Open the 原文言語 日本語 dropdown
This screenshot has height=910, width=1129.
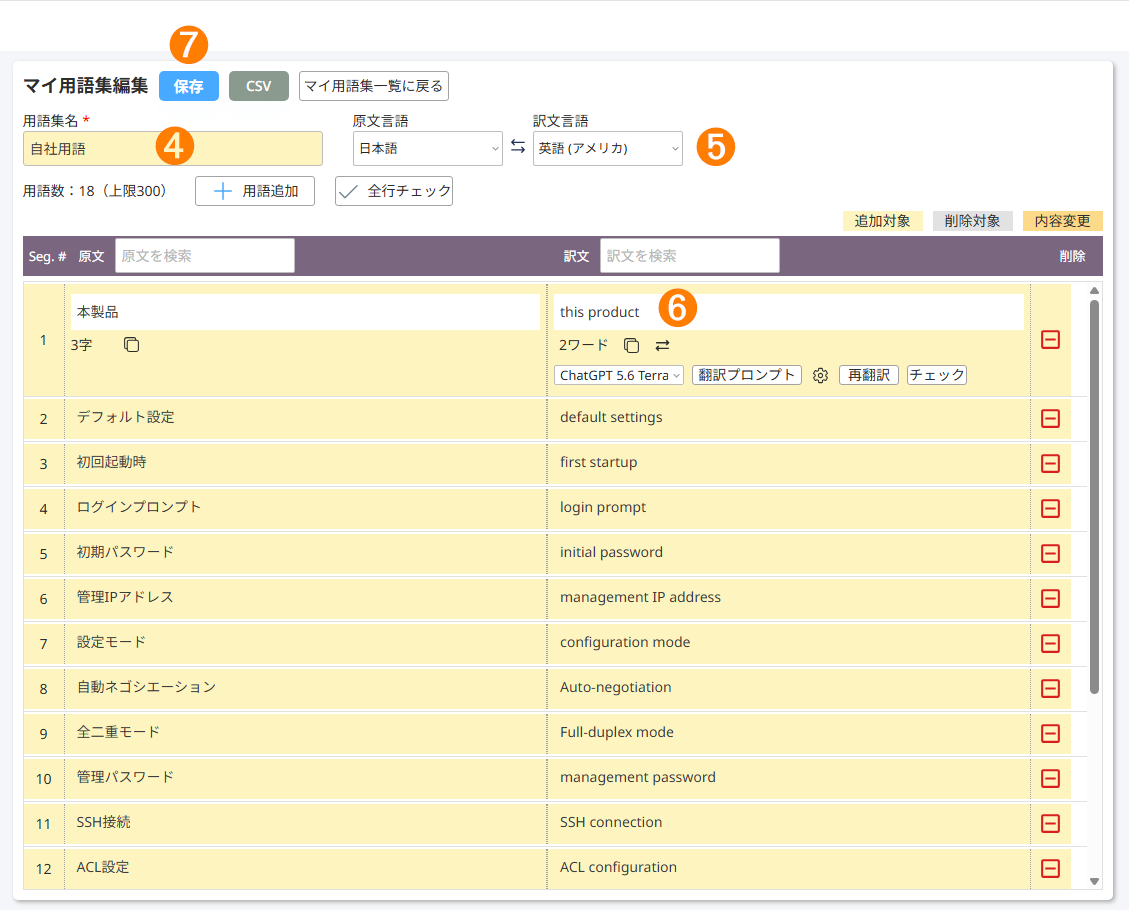(x=428, y=148)
